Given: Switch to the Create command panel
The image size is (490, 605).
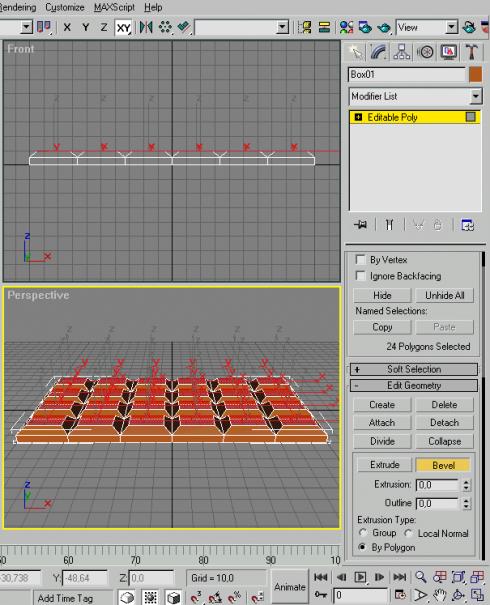Looking at the screenshot, I should 356,52.
